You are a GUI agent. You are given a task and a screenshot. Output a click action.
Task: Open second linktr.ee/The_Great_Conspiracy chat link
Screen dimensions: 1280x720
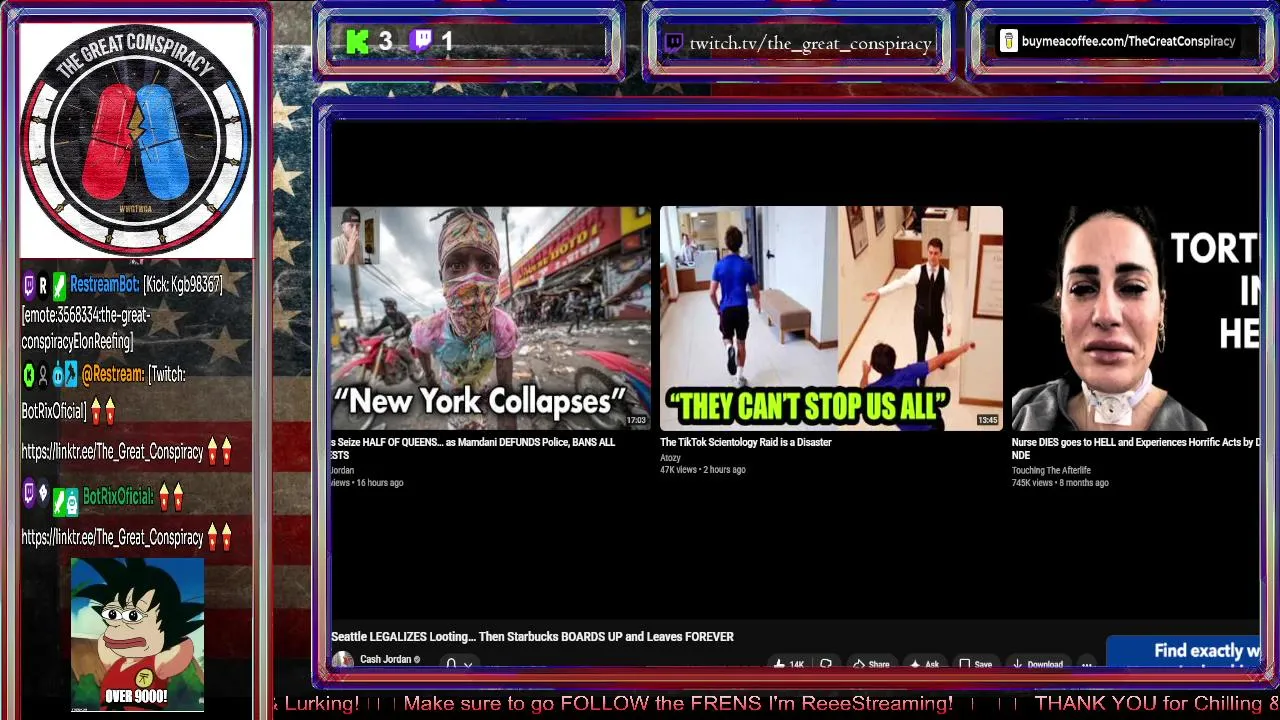click(x=112, y=538)
